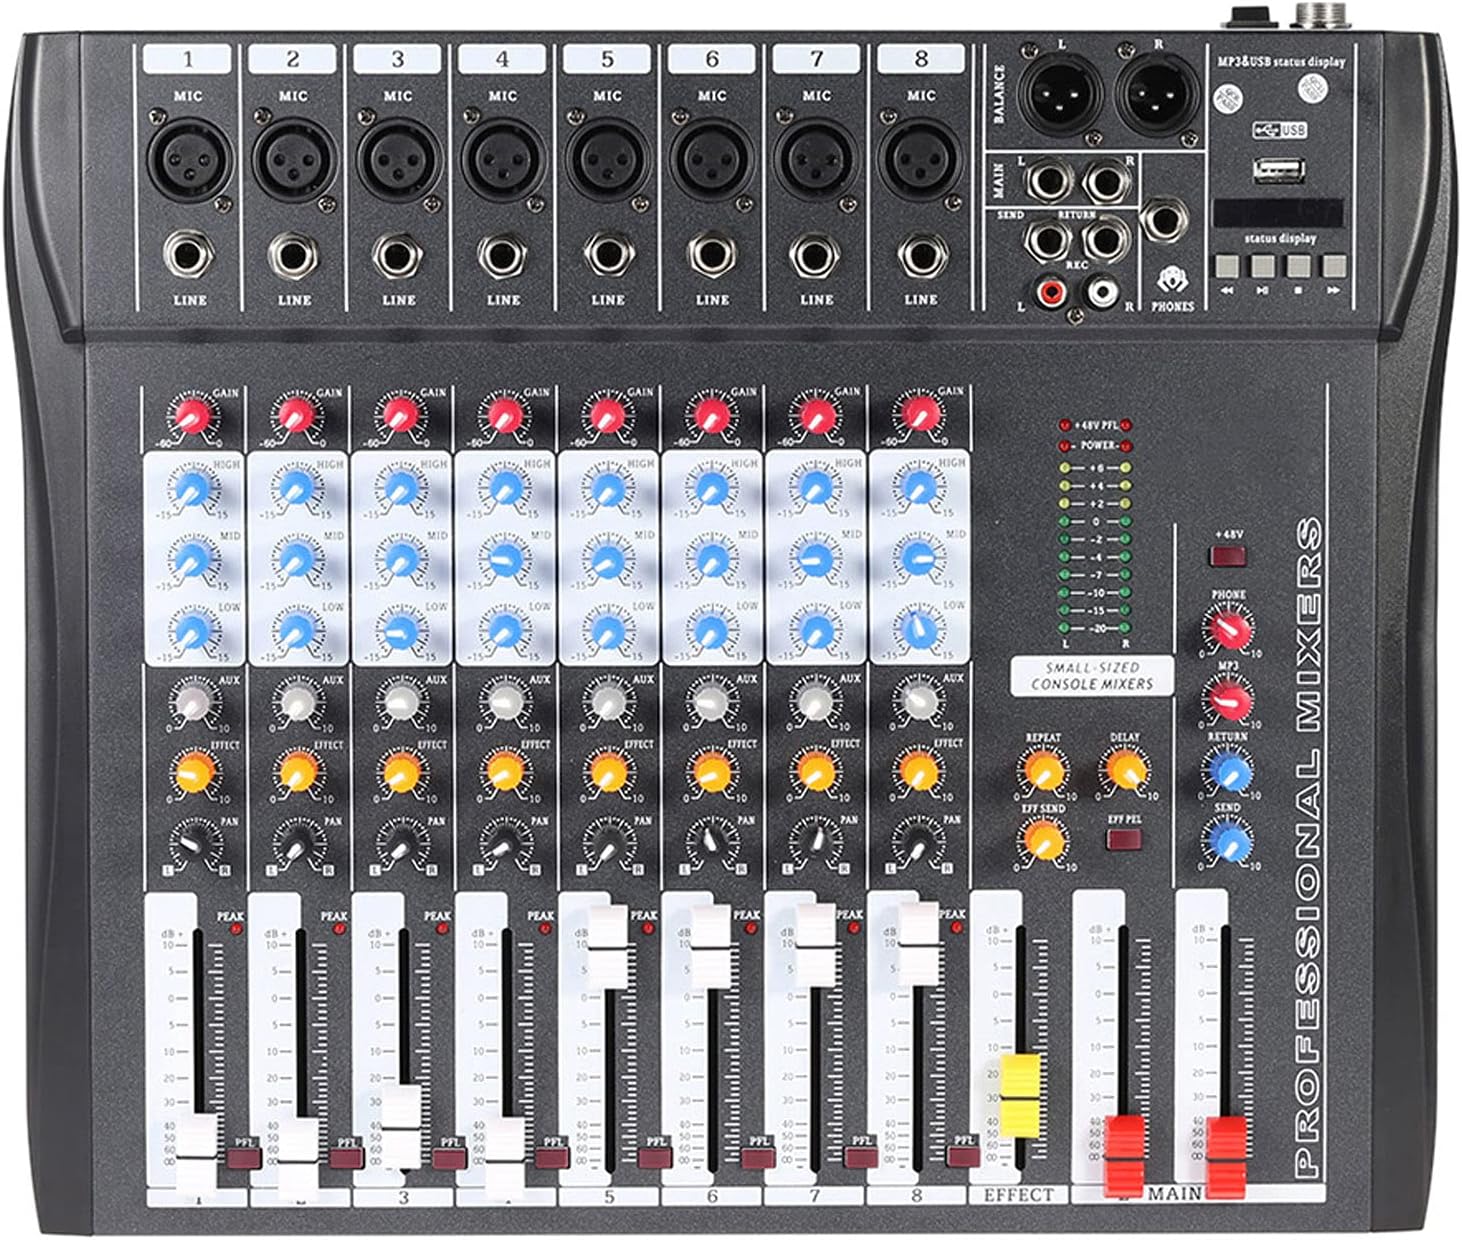Click the channel 3 fader cap
This screenshot has height=1240, width=1462.
tap(401, 1128)
